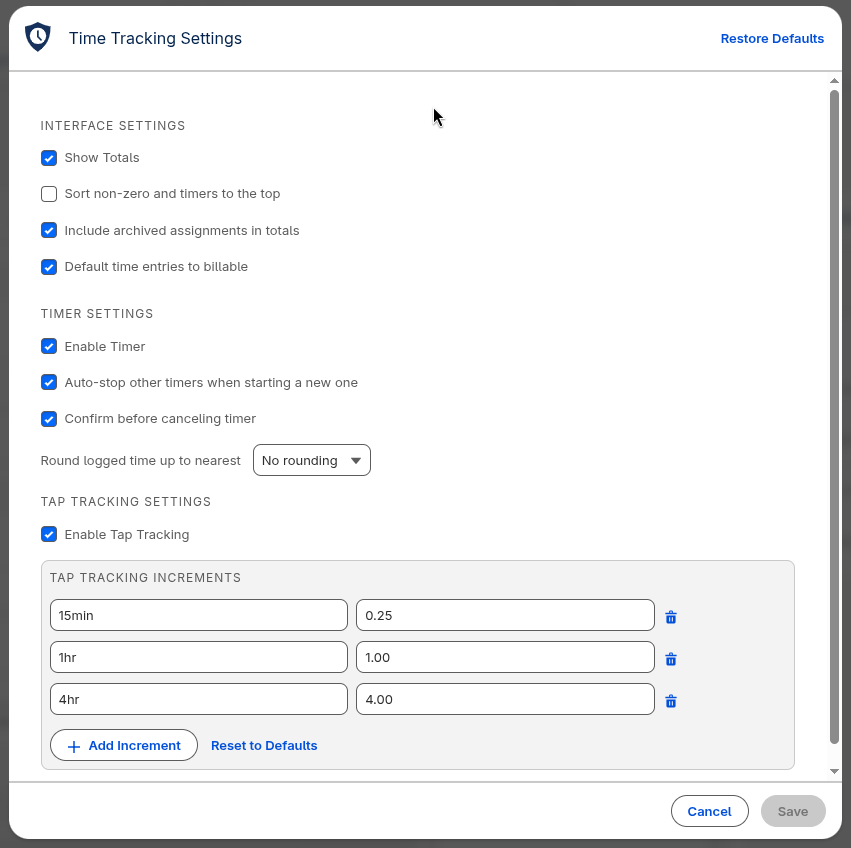Disable Default time entries to billable
851x848 pixels.
tap(49, 267)
